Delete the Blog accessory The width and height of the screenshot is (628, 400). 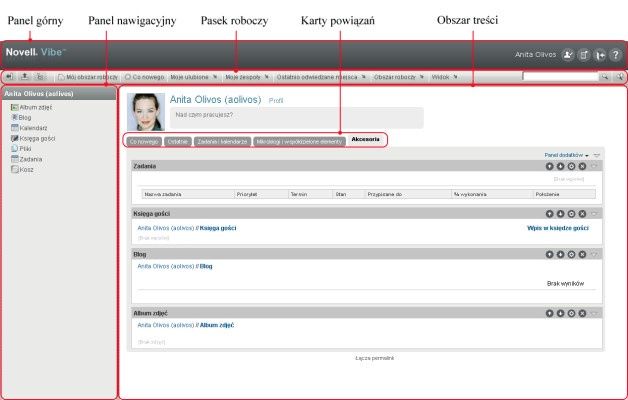coord(582,254)
